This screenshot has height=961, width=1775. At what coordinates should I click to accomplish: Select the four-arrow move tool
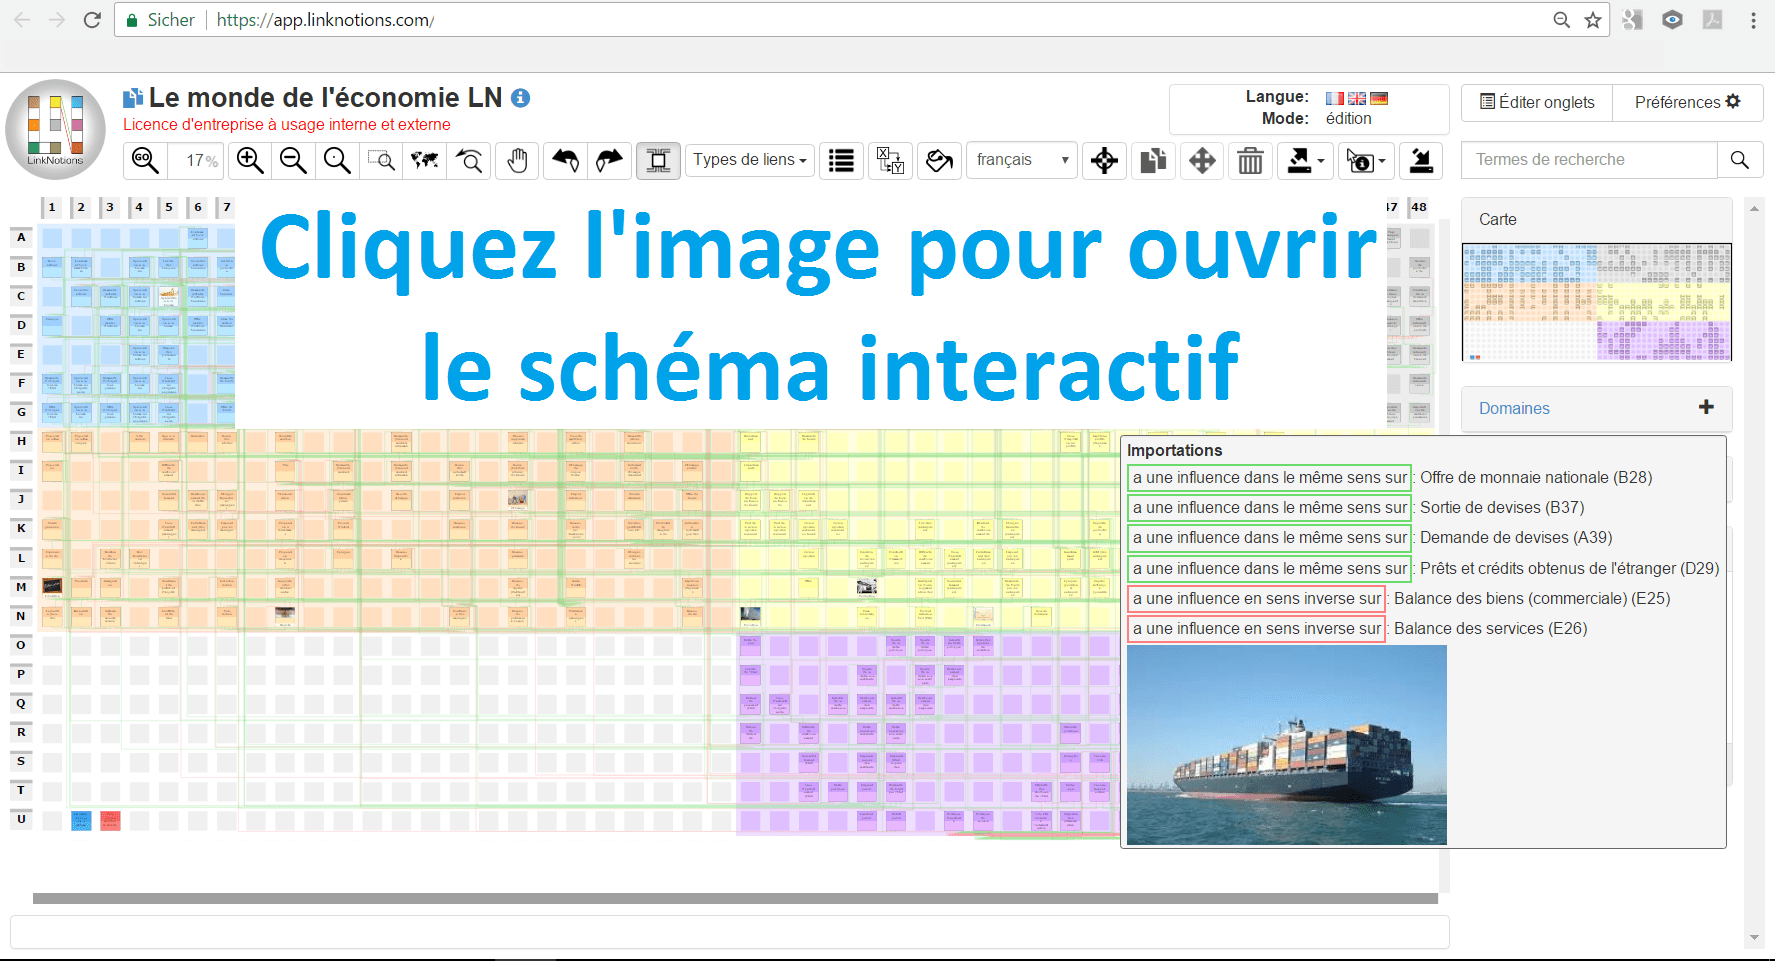pyautogui.click(x=1202, y=160)
